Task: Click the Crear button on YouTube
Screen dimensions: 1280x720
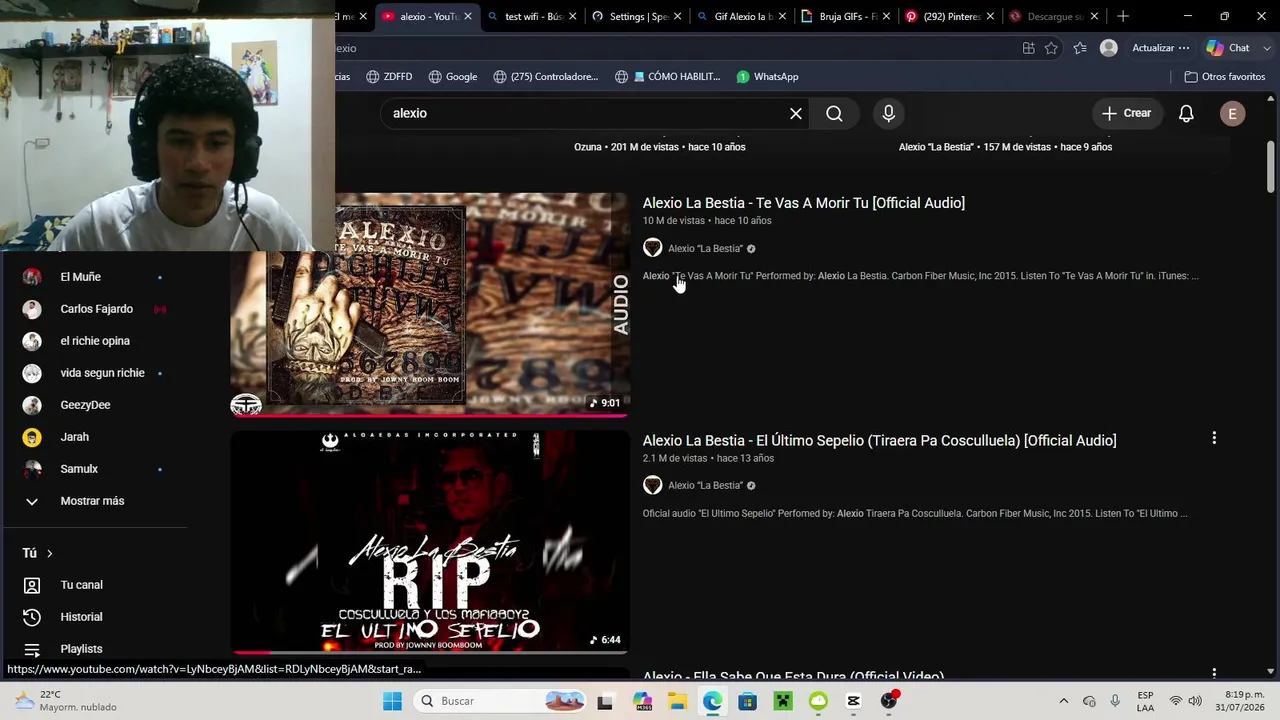Action: pos(1127,113)
